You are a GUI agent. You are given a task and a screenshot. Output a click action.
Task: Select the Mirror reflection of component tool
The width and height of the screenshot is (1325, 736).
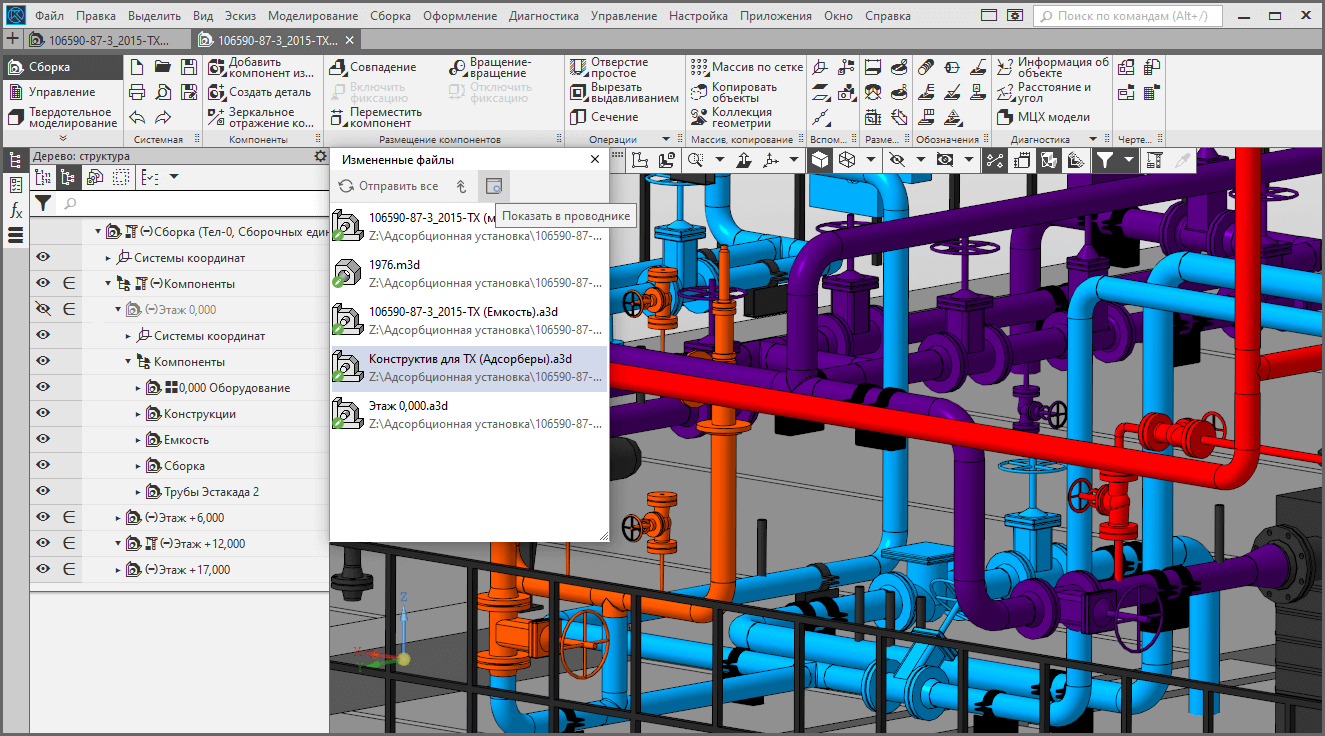click(x=217, y=117)
